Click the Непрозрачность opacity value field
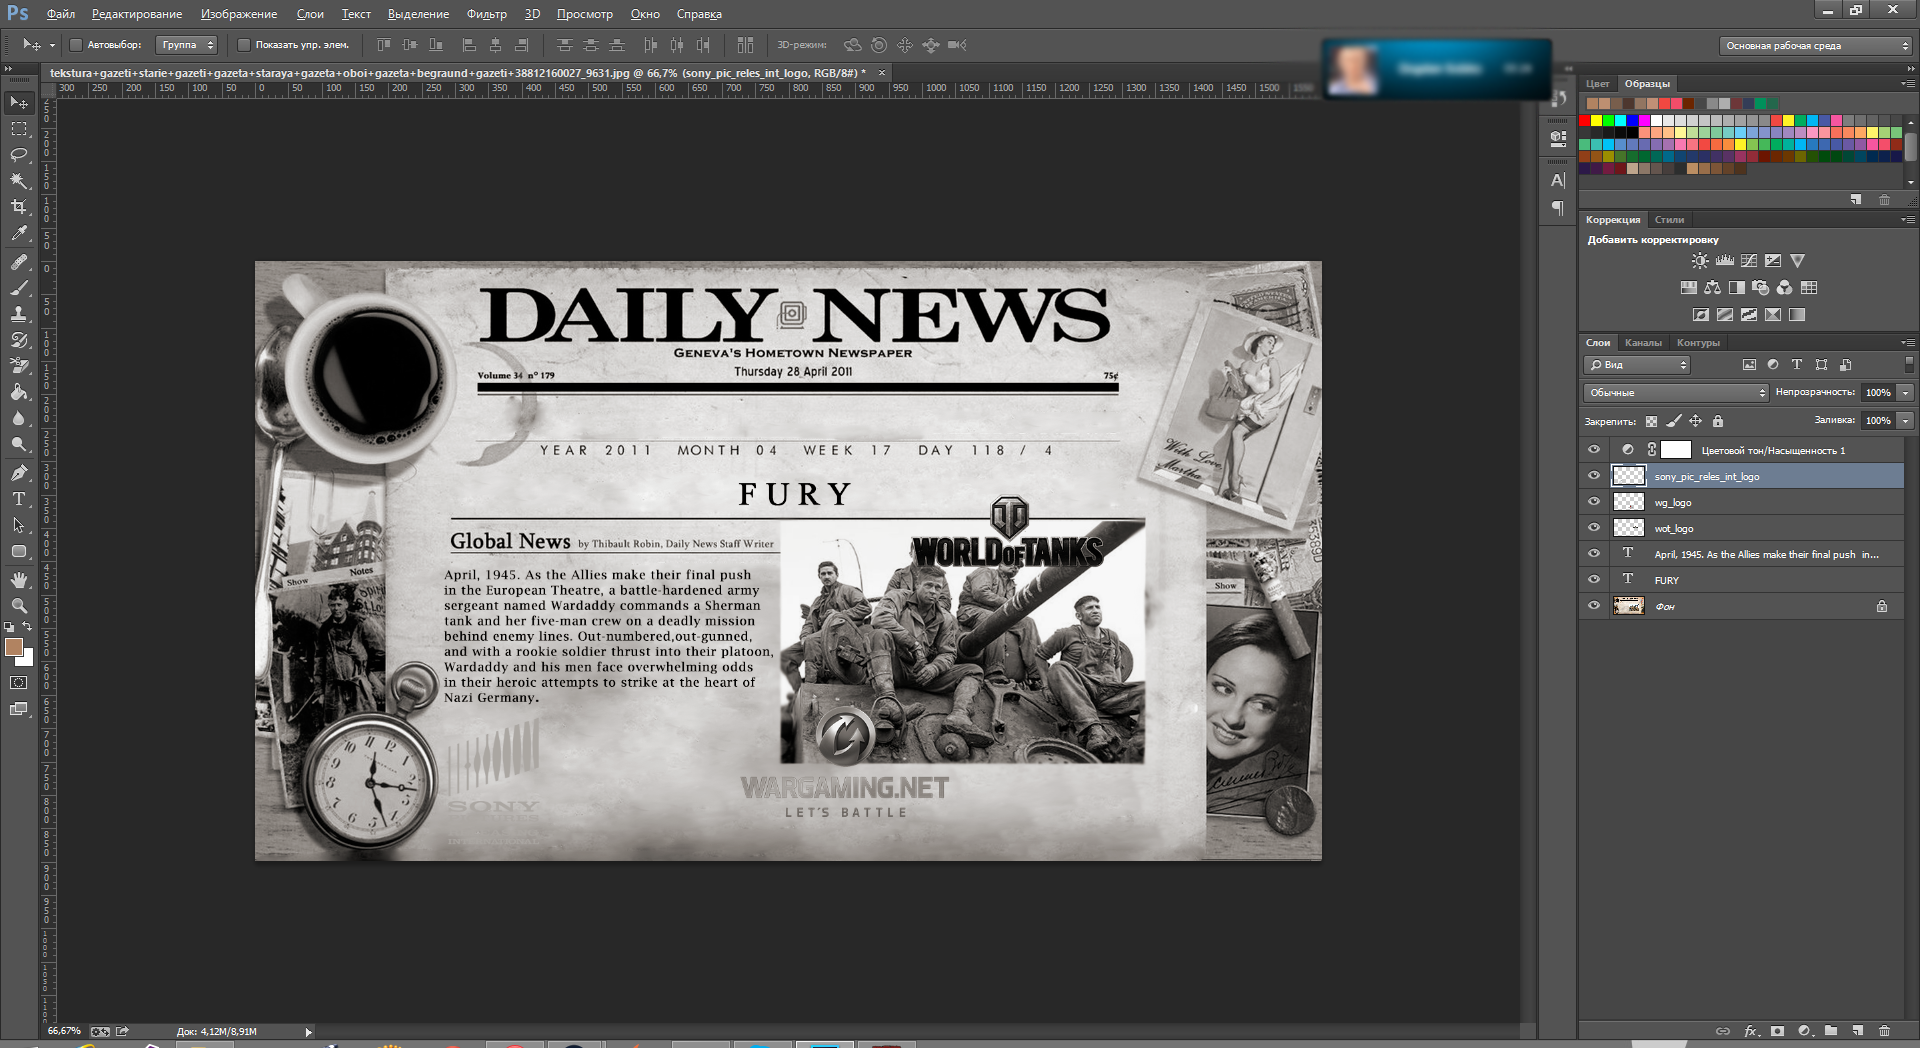 click(1877, 393)
